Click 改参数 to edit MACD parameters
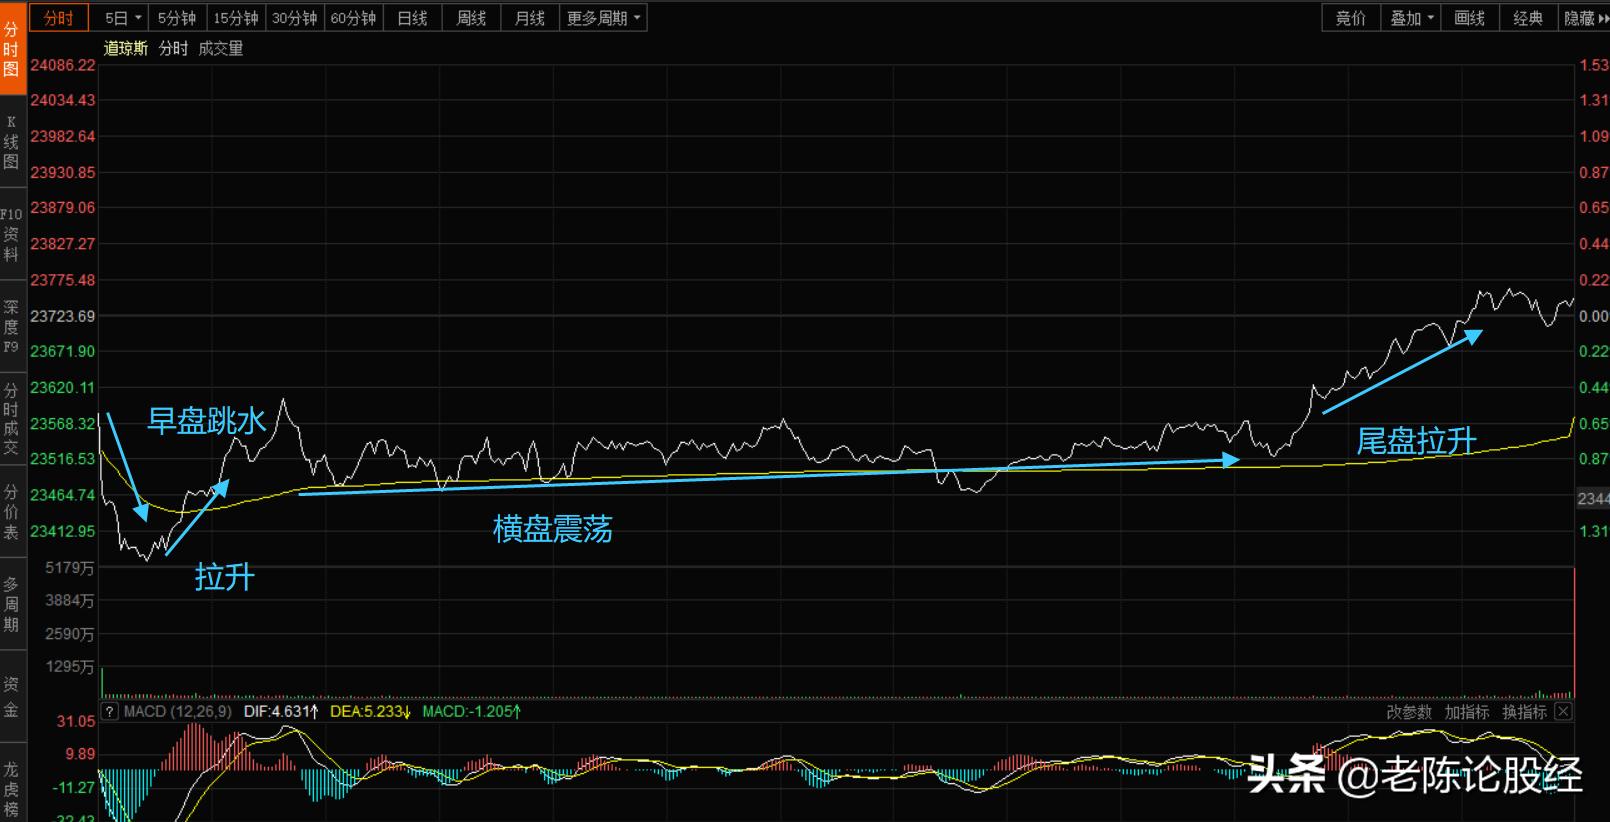1610x822 pixels. (x=1408, y=712)
